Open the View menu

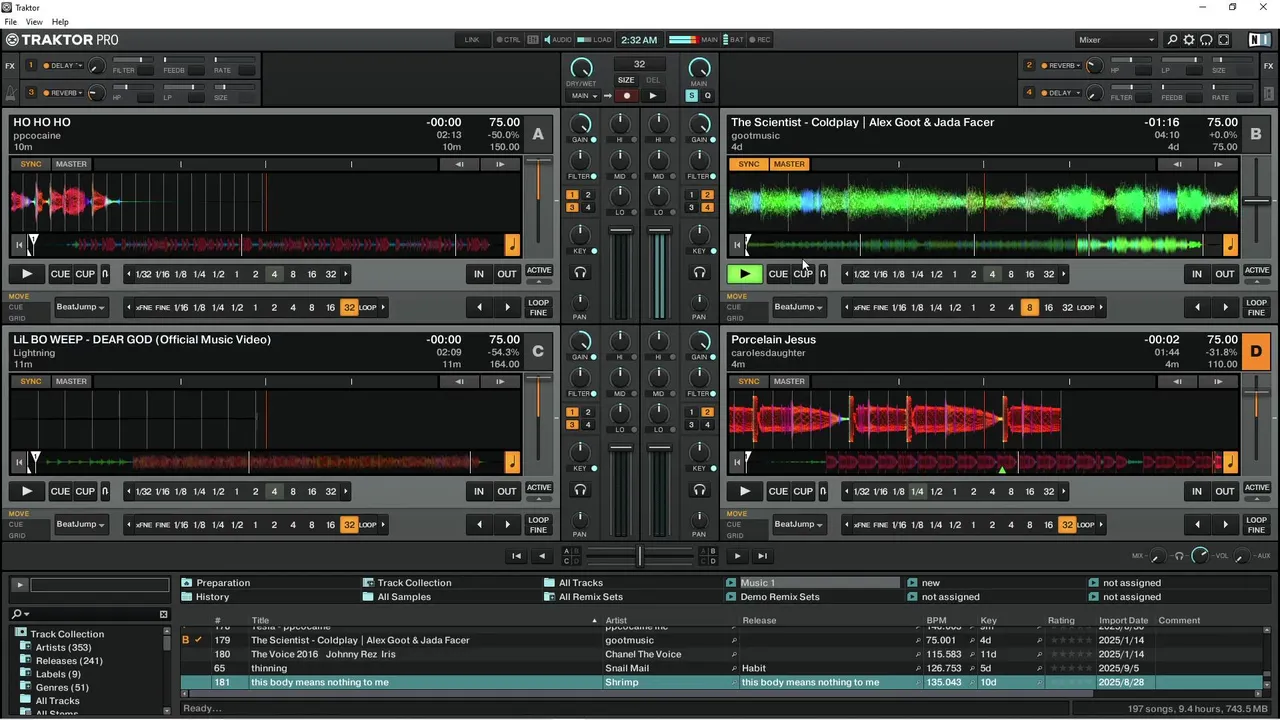tap(34, 21)
